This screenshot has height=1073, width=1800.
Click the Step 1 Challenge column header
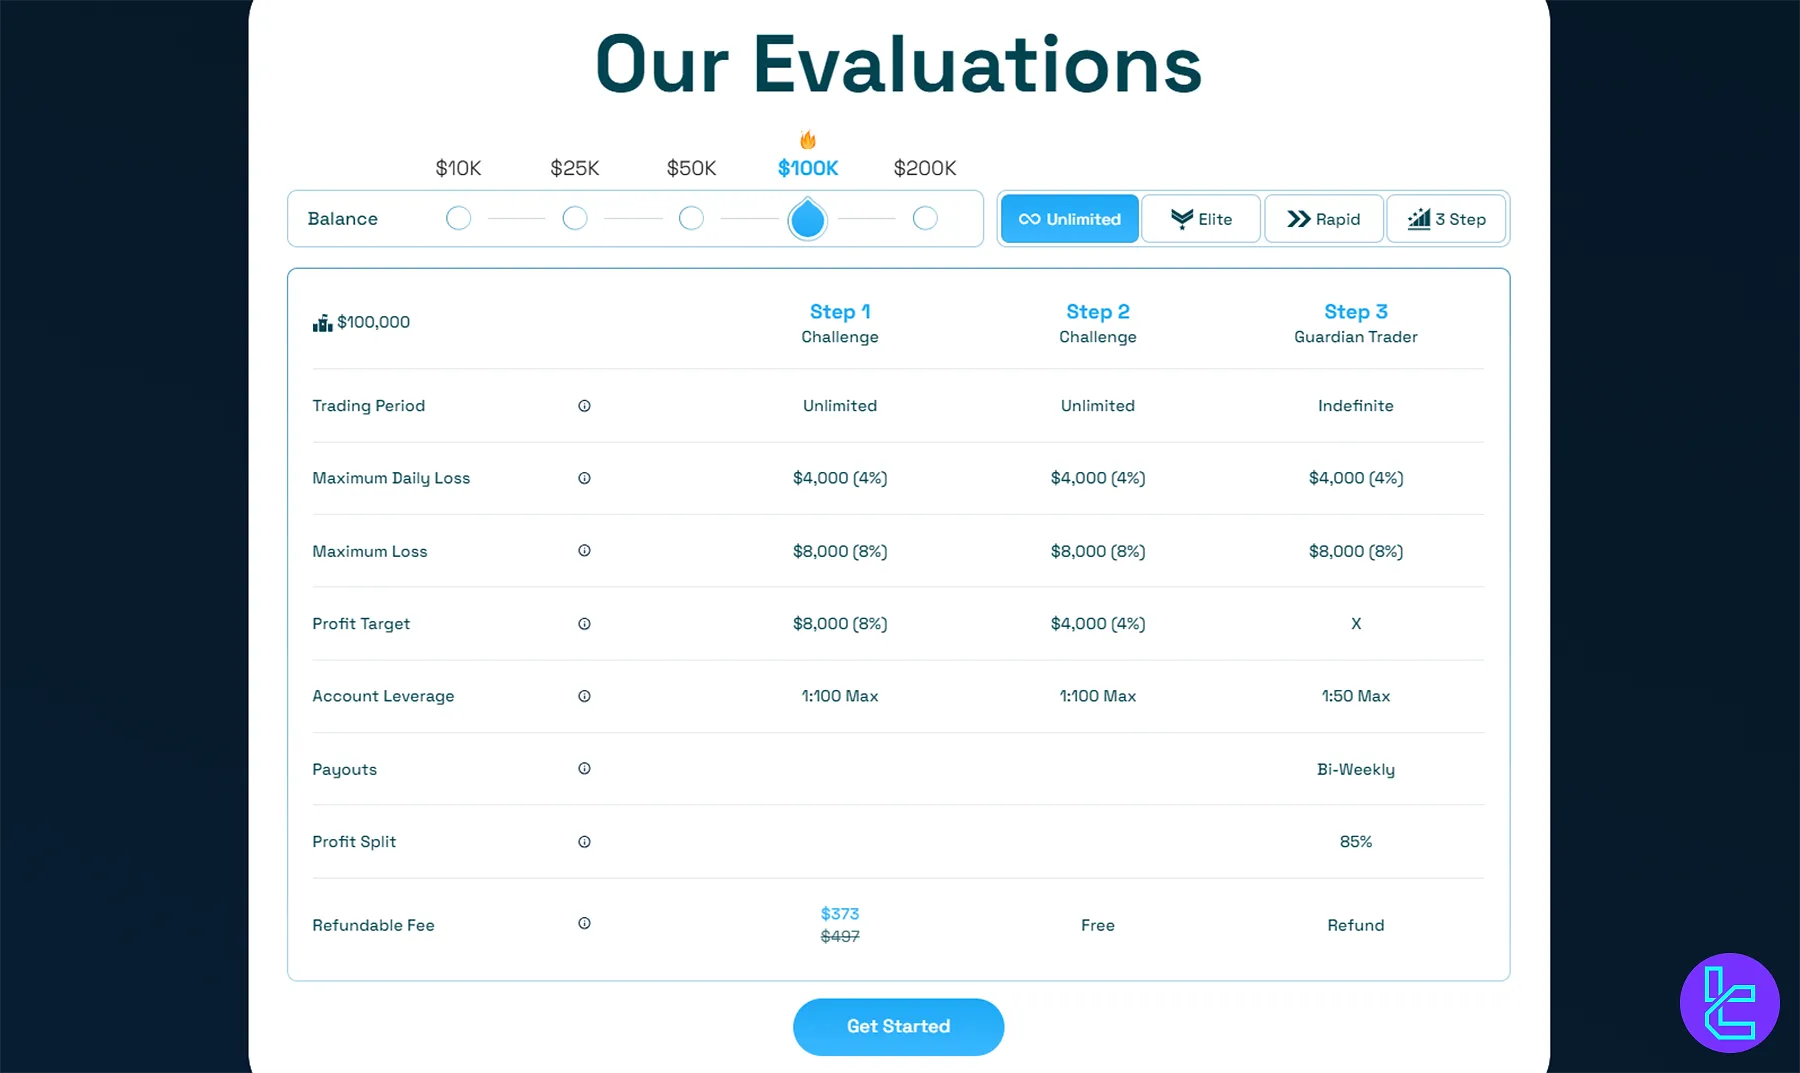(840, 323)
